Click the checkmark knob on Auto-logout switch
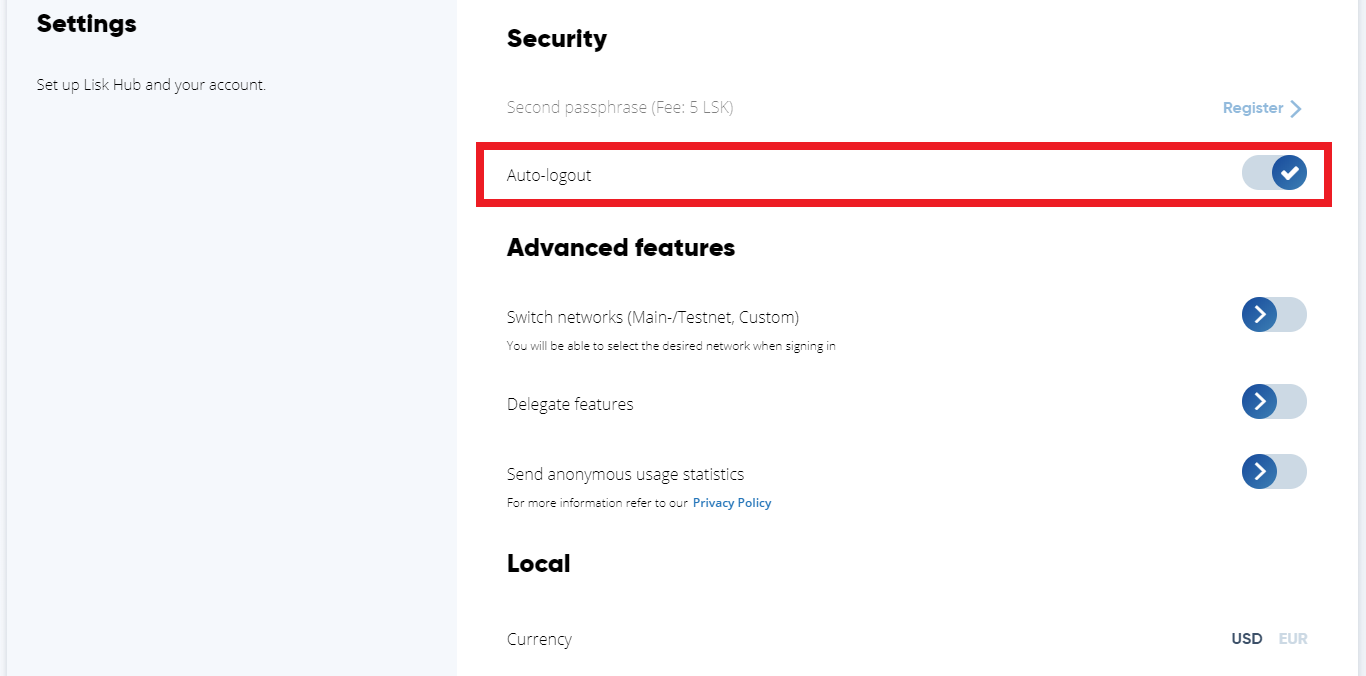The image size is (1366, 676). [1289, 173]
